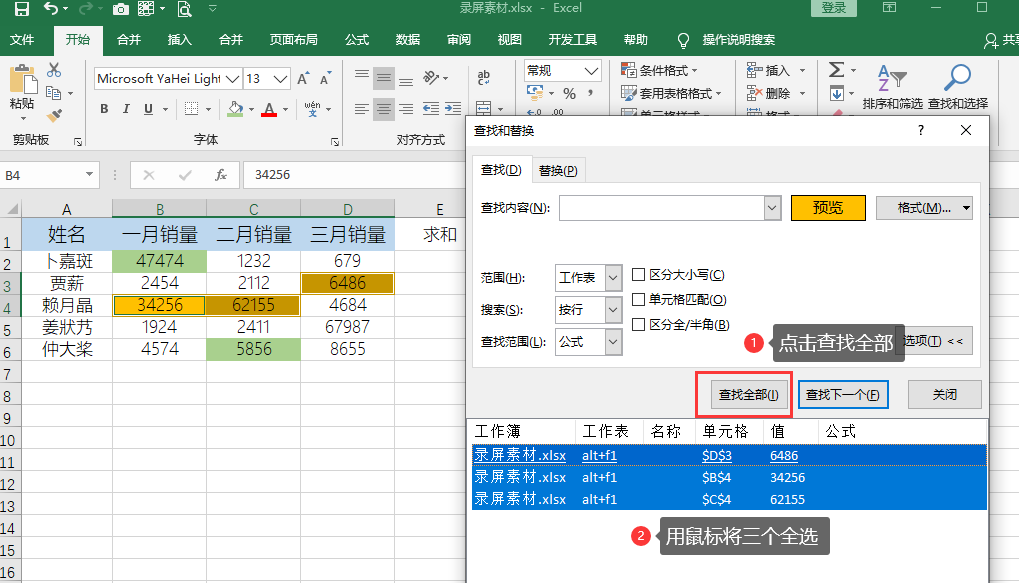Open the Name Box dropdown arrow

89,174
